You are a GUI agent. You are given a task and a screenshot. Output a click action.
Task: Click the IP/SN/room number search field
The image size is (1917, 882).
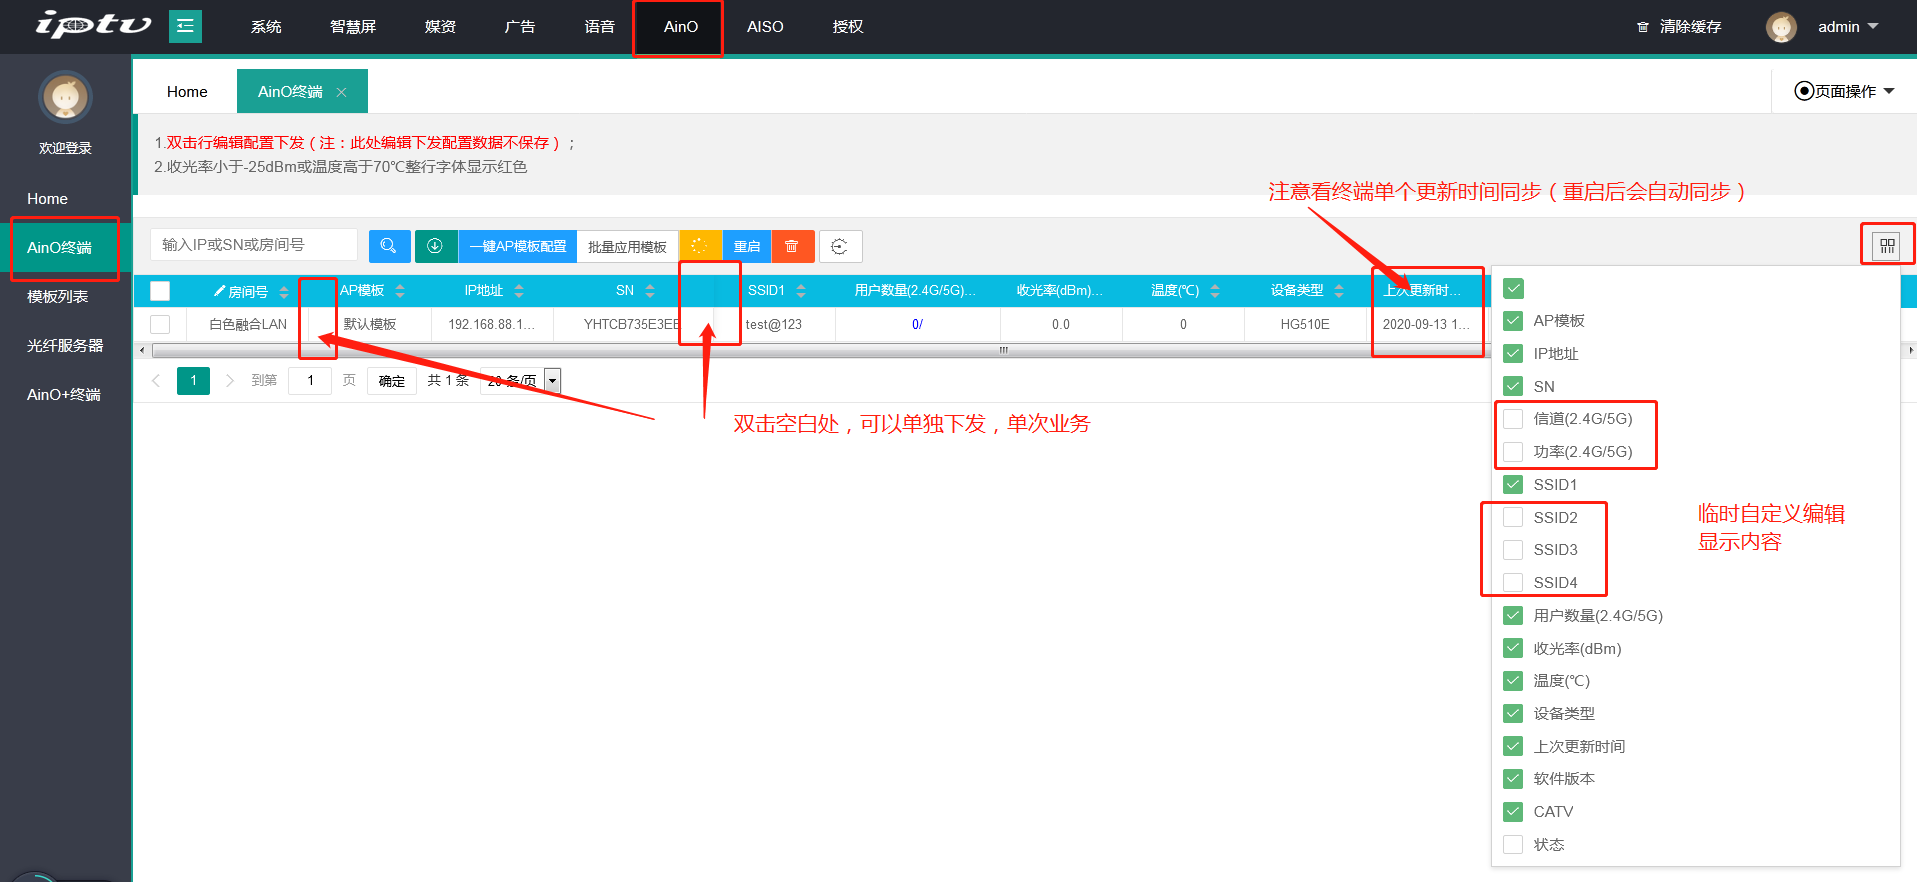[254, 245]
